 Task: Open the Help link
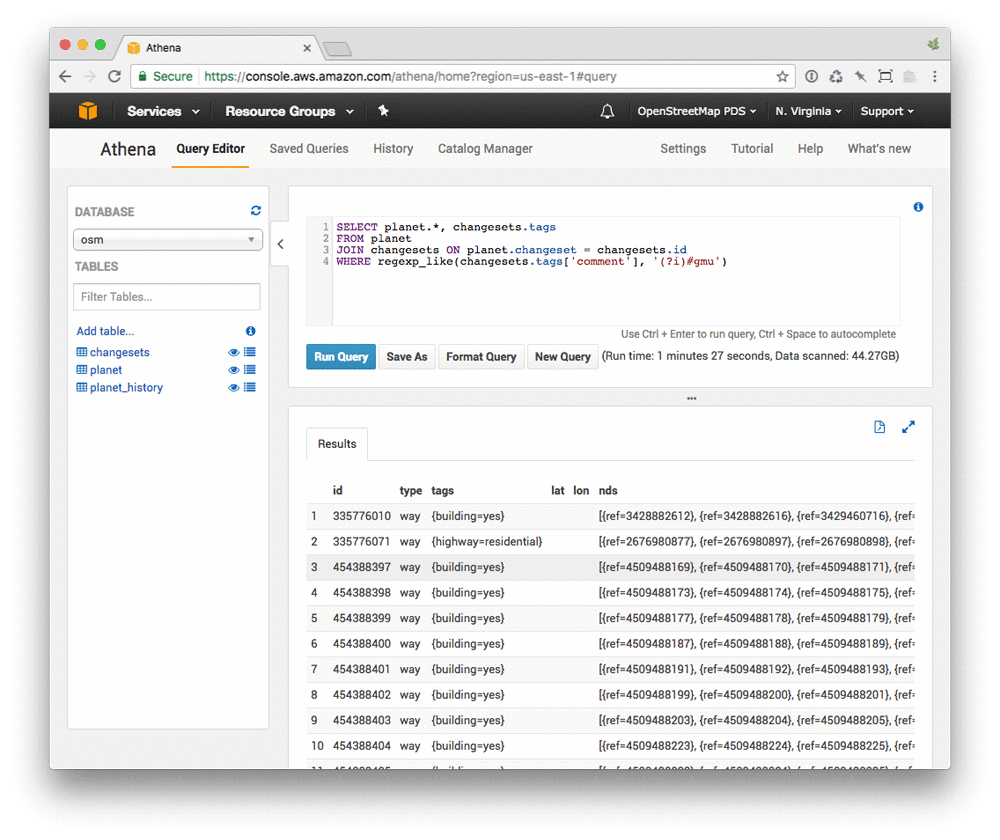pyautogui.click(x=810, y=149)
